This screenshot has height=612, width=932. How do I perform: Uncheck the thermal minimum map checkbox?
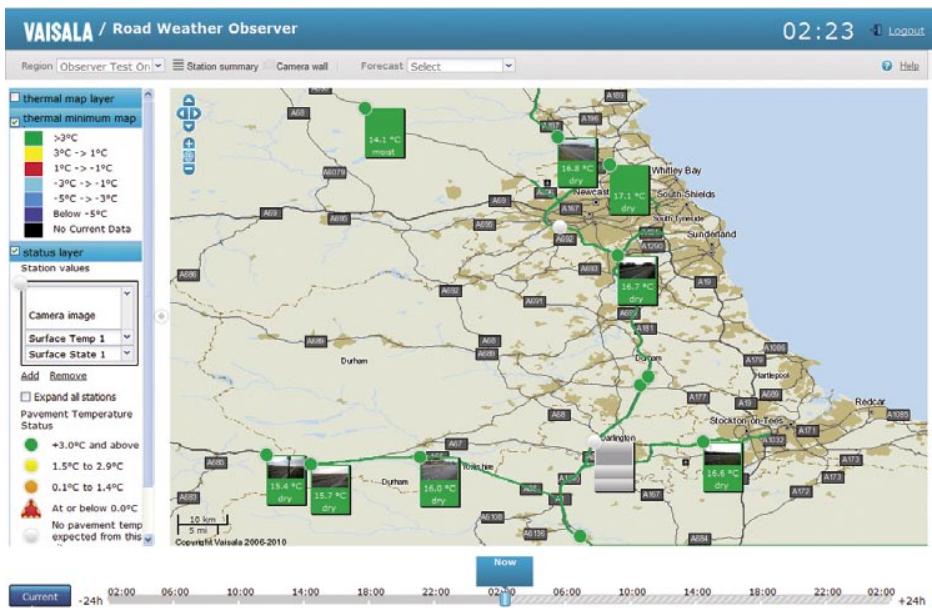pyautogui.click(x=15, y=120)
